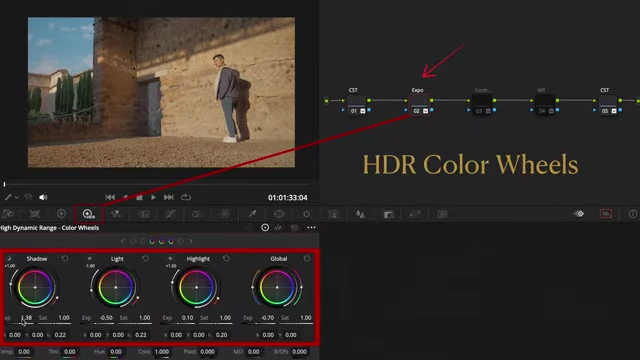Reset all HDR color wheels

[x=295, y=227]
